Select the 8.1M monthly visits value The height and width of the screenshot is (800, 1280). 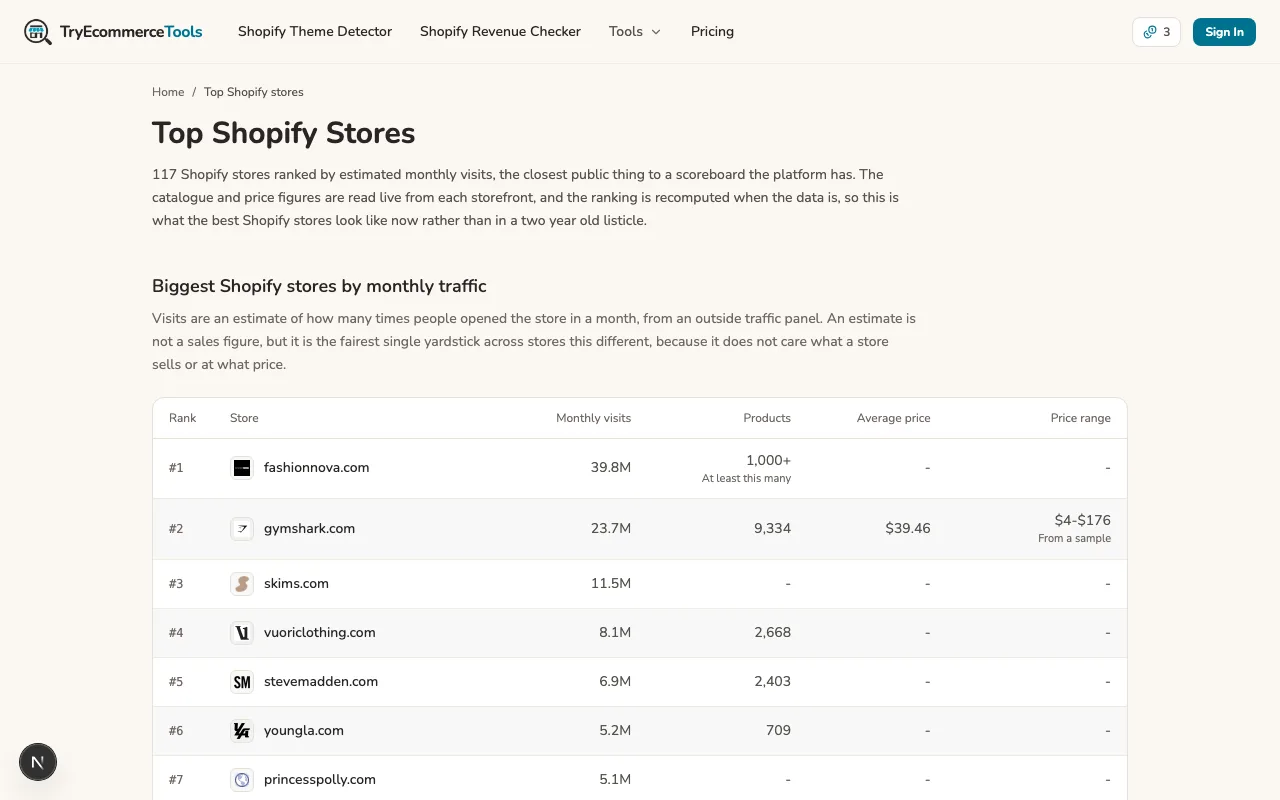point(615,633)
